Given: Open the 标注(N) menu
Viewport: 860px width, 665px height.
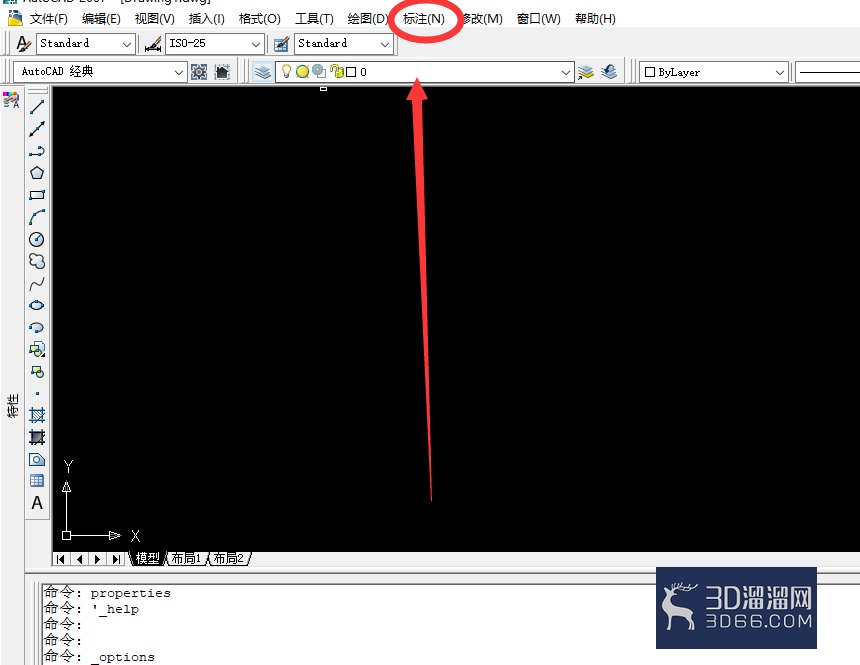Looking at the screenshot, I should (423, 19).
